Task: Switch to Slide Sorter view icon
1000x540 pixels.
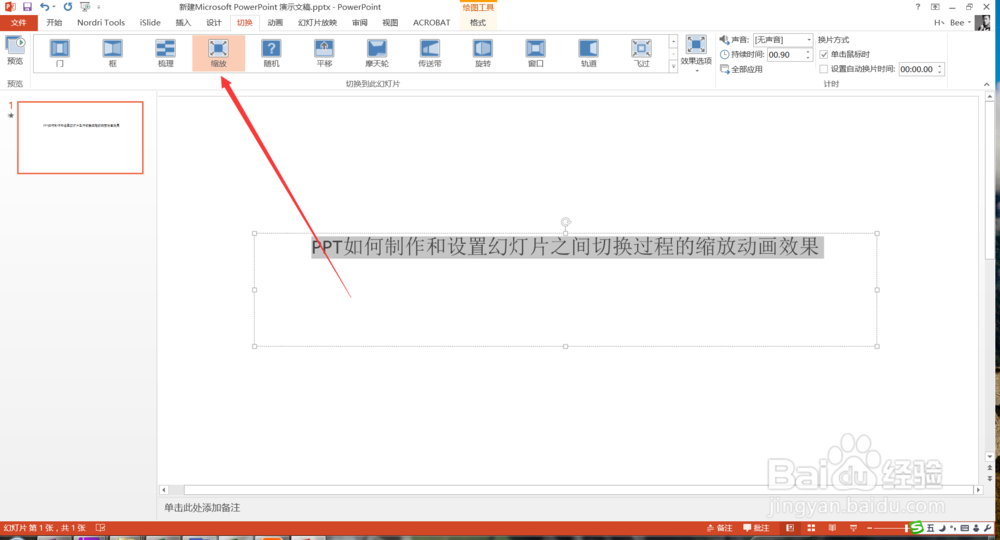Action: coord(811,528)
